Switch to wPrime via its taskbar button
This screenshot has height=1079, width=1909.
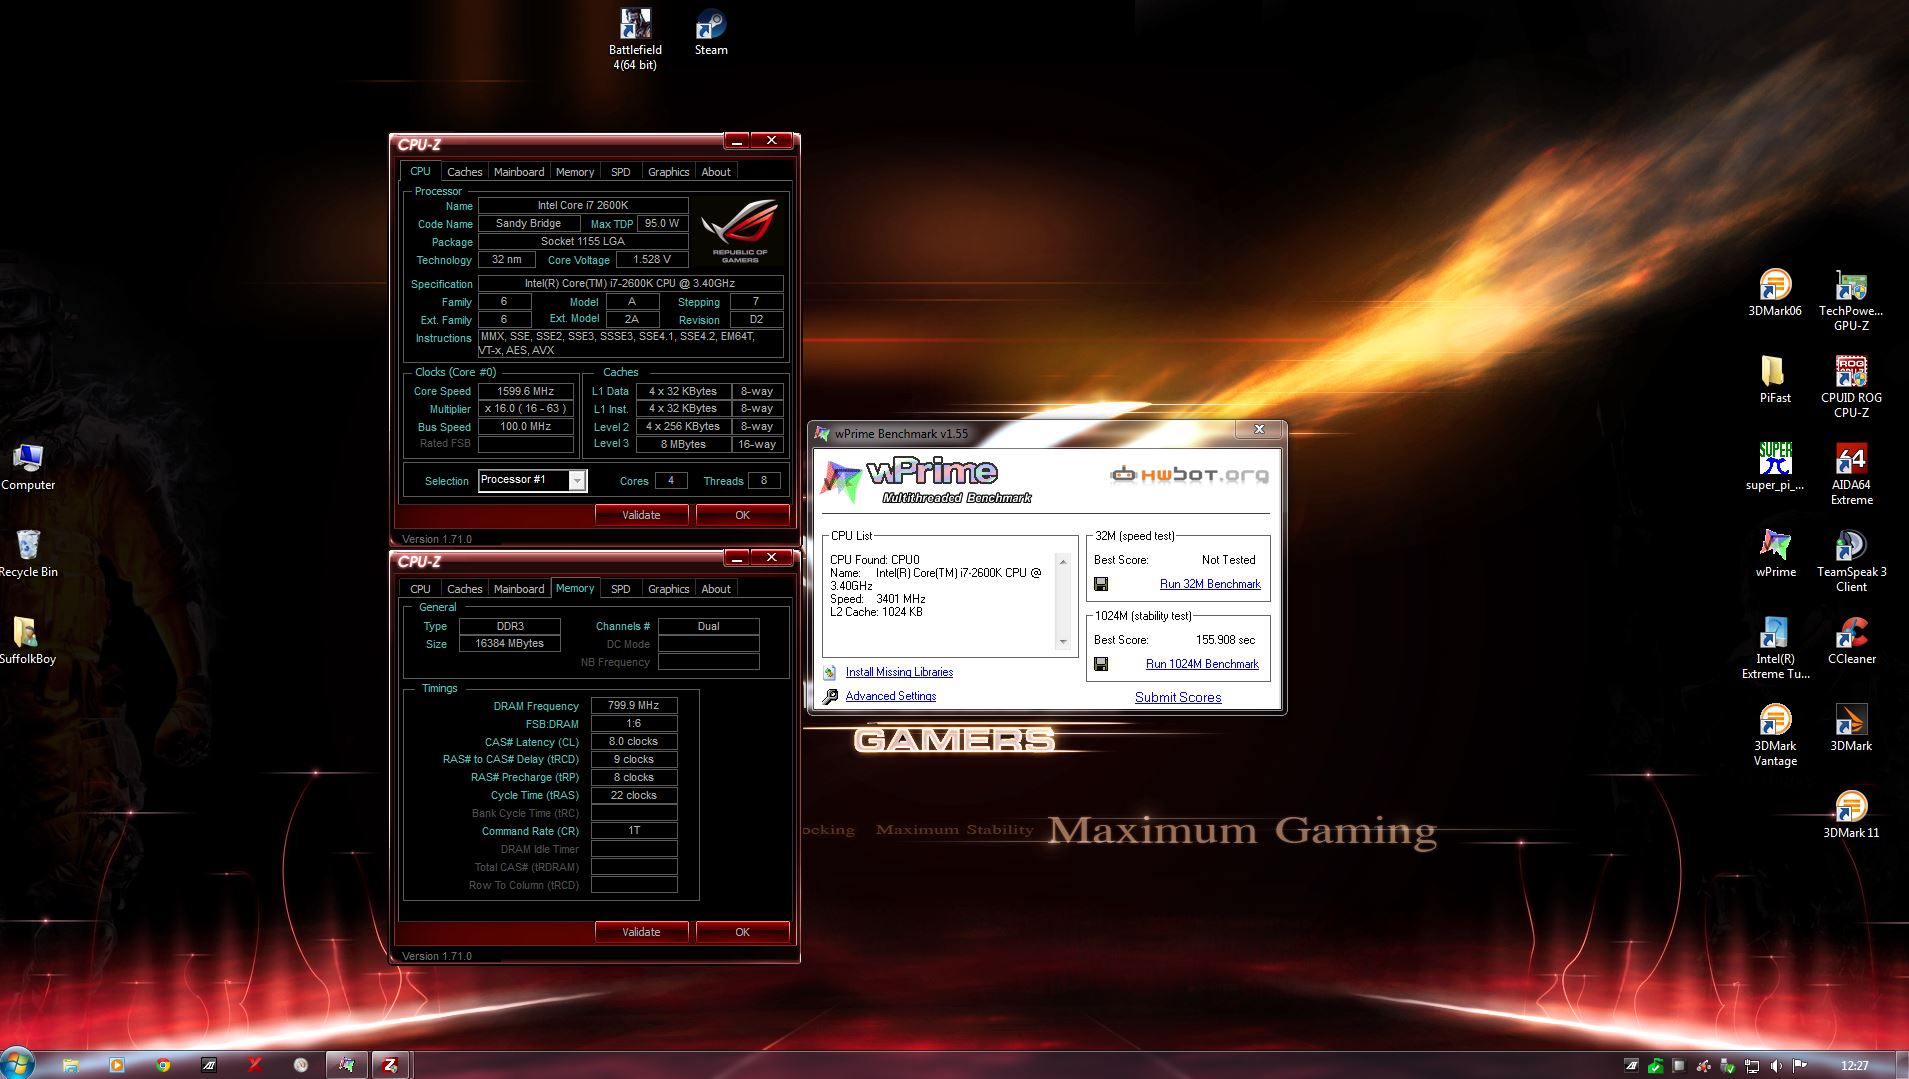(x=346, y=1065)
